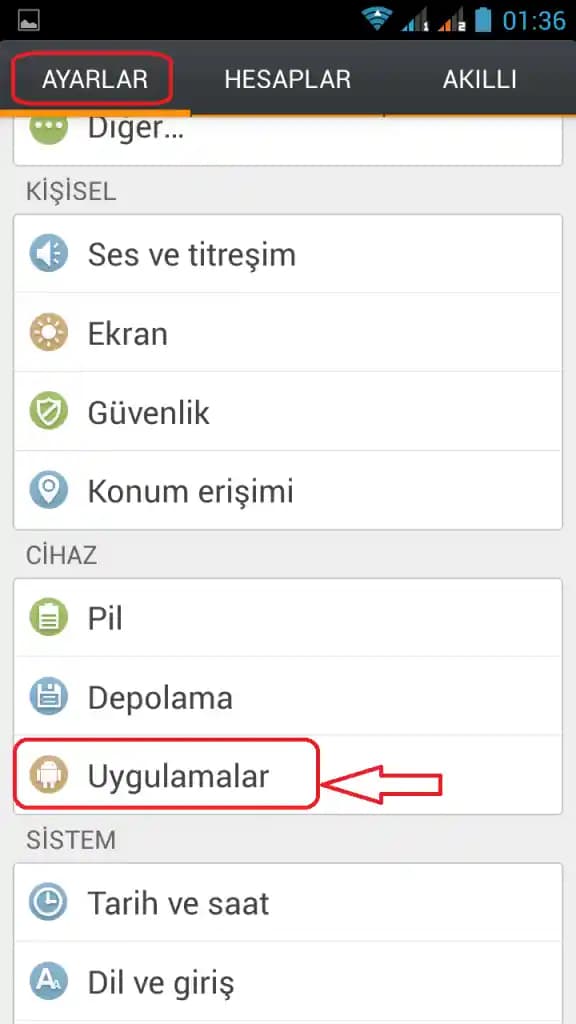Click the green shield icon for Güvenlik
This screenshot has width=576, height=1024.
49,412
